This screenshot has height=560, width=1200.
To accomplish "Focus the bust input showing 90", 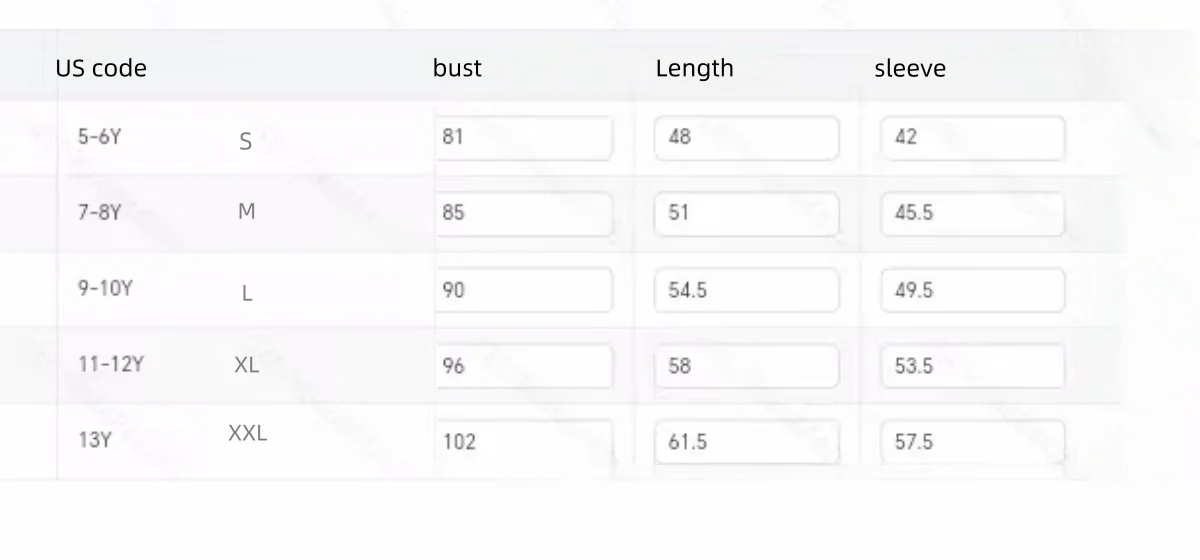I will click(x=523, y=290).
